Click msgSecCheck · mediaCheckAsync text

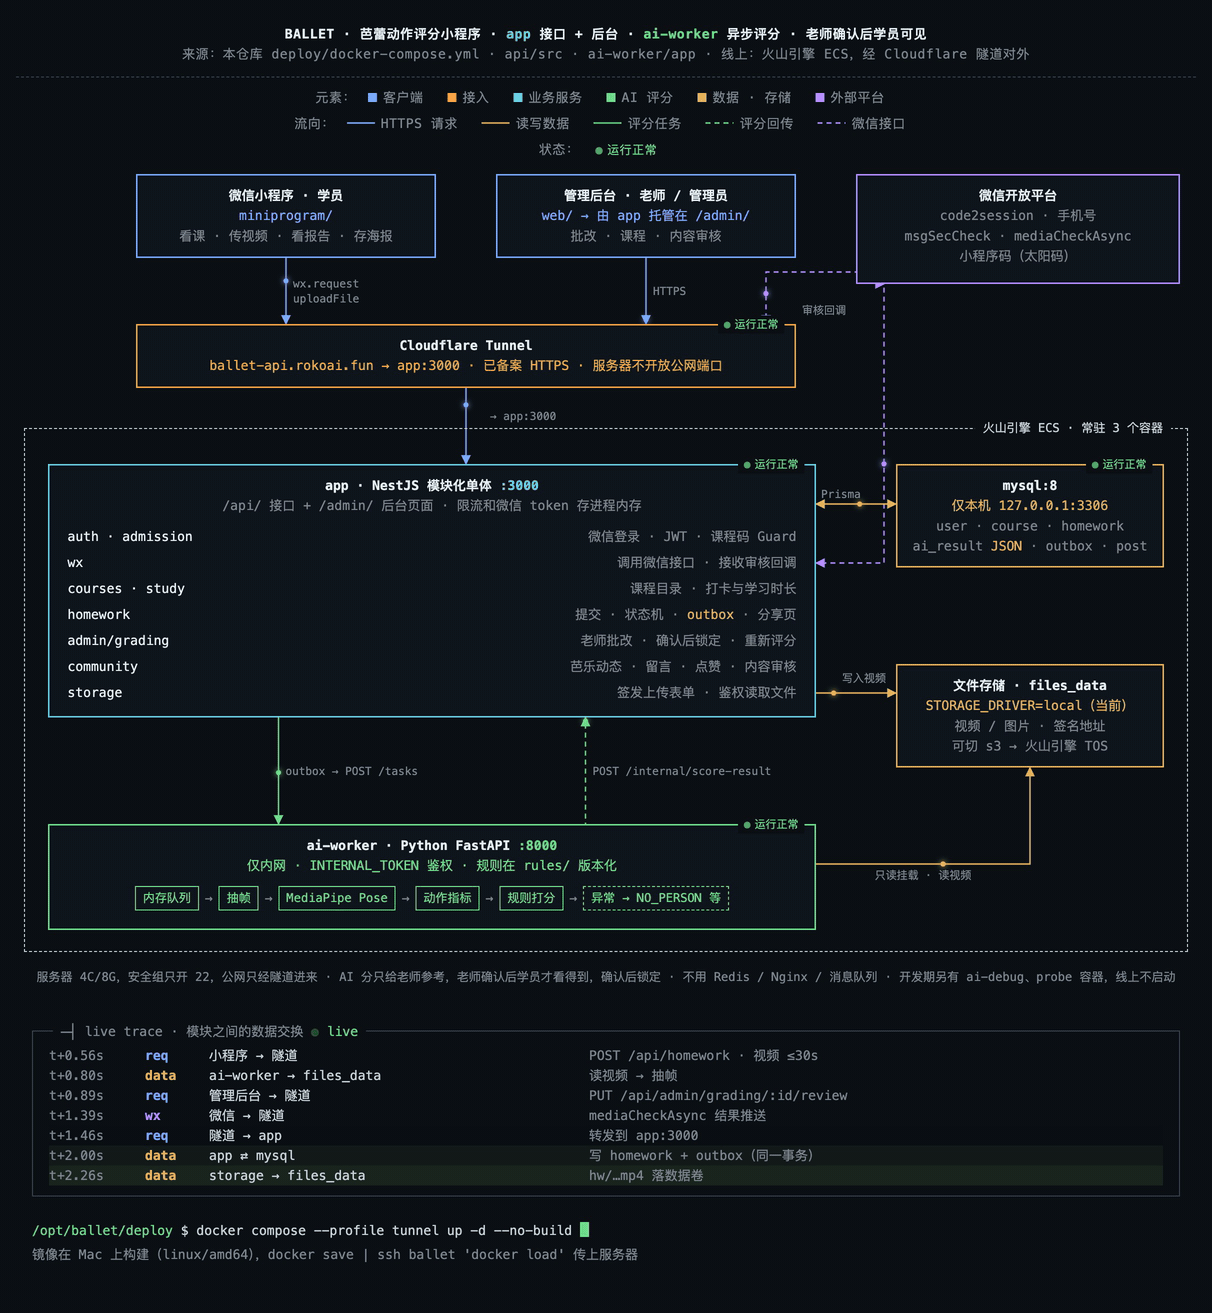pyautogui.click(x=1018, y=236)
